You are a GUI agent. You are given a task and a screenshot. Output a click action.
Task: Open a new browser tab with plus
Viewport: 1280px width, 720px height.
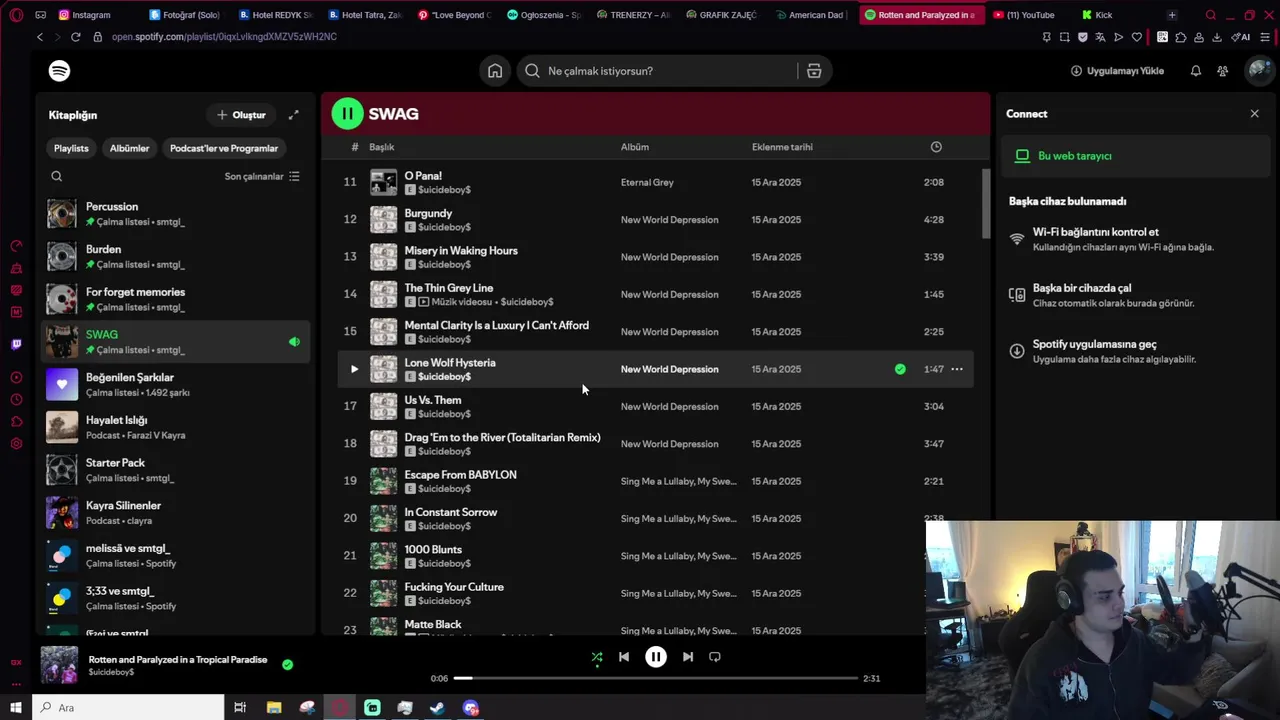coord(1172,15)
